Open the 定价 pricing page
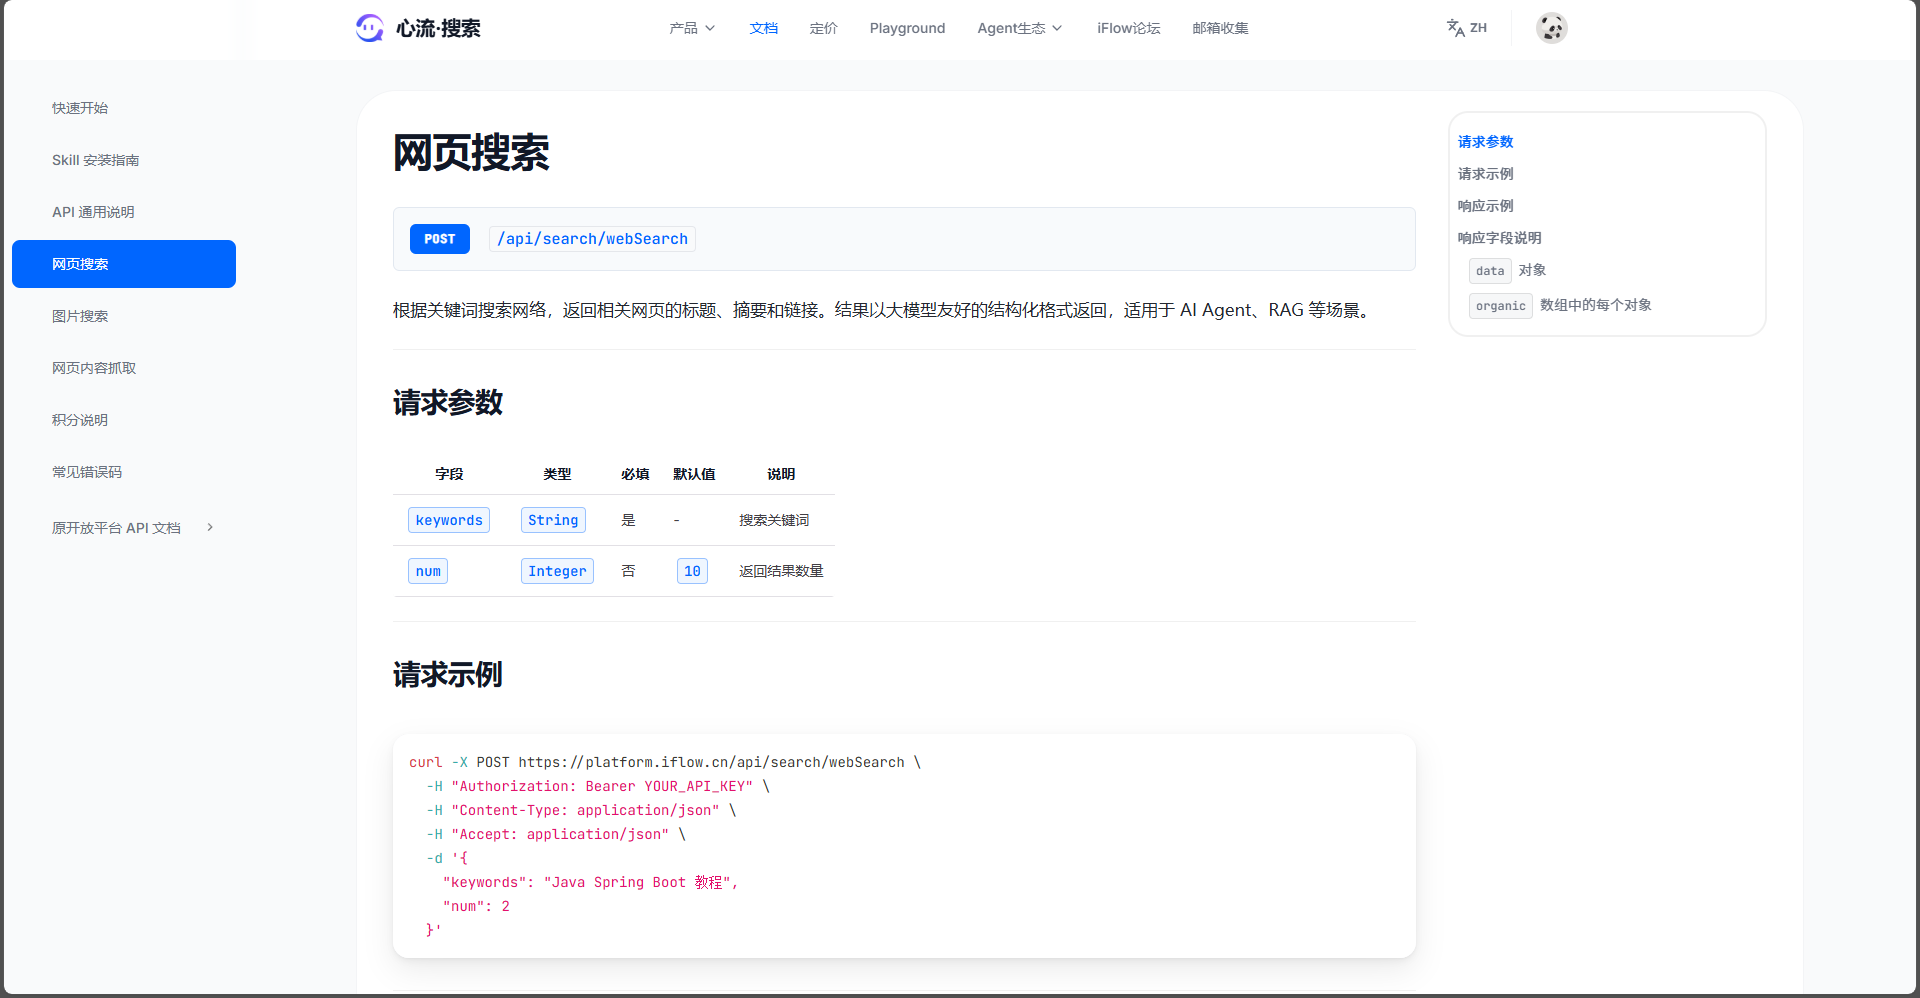 click(823, 28)
